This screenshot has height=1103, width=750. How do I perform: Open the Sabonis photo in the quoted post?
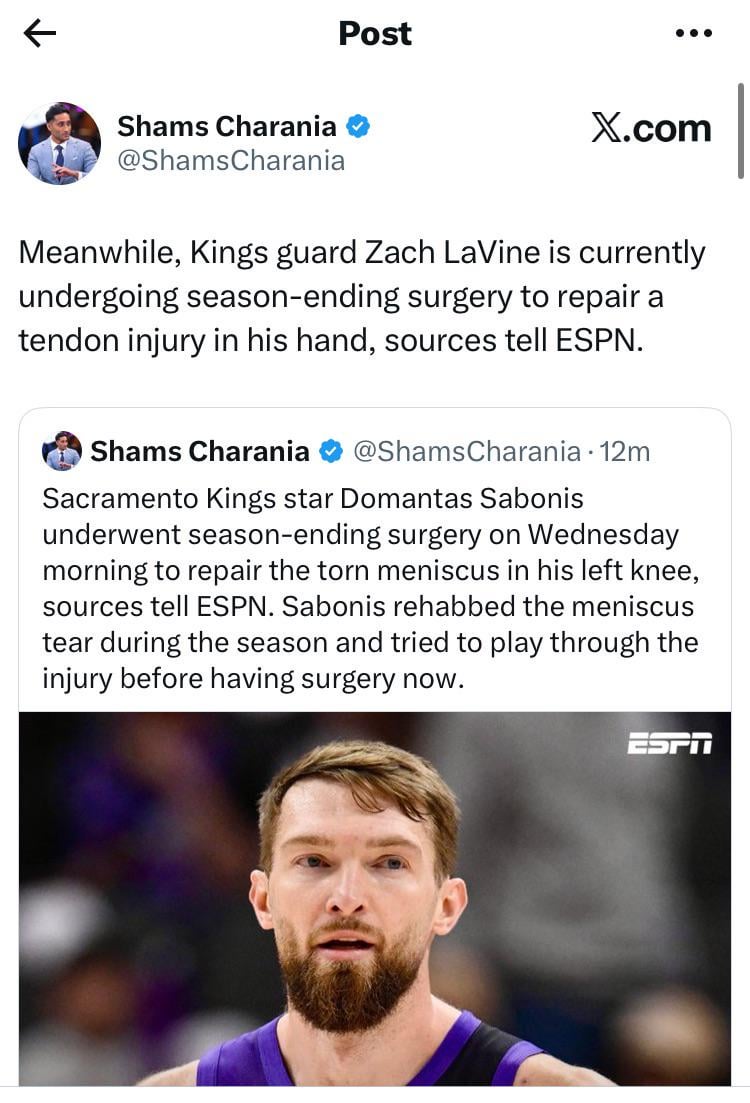point(375,900)
